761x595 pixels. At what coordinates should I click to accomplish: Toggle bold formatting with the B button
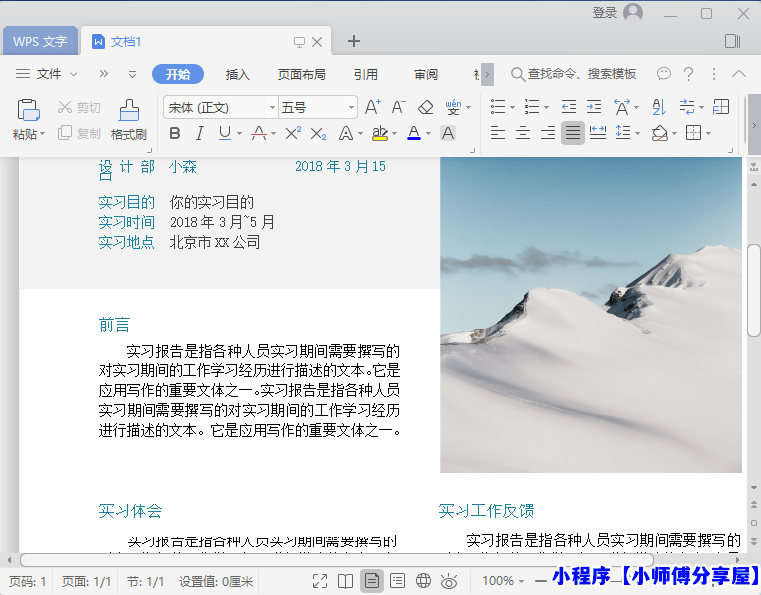[175, 133]
